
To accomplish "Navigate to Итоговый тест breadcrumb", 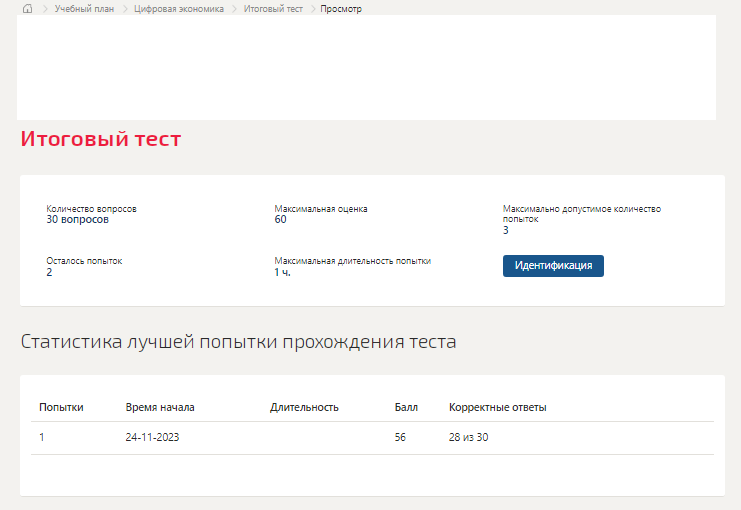I will [x=273, y=9].
